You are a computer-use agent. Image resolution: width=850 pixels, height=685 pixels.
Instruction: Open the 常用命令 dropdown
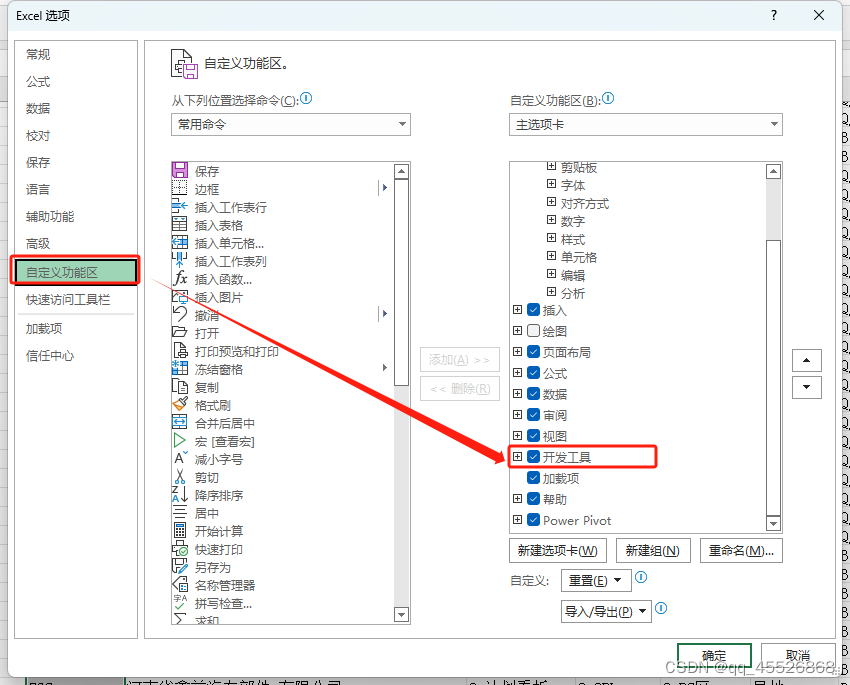[x=291, y=124]
